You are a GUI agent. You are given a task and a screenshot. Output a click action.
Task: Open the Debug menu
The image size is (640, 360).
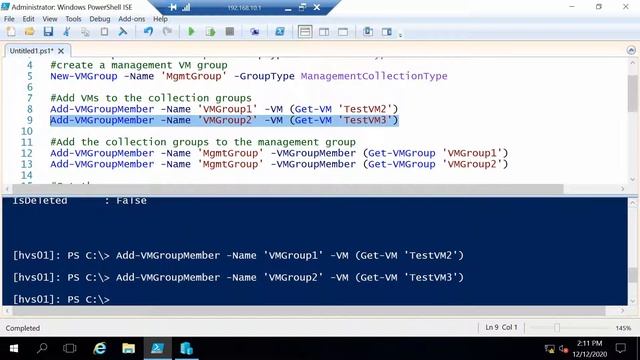[x=100, y=19]
